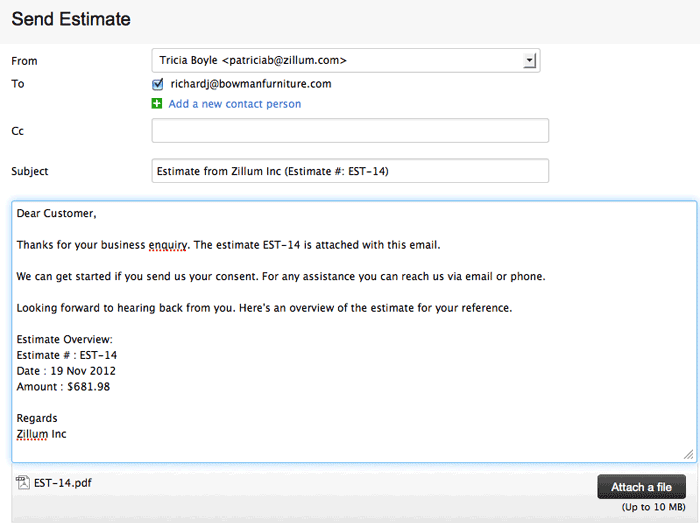Click the From dropdown arrow

point(530,61)
